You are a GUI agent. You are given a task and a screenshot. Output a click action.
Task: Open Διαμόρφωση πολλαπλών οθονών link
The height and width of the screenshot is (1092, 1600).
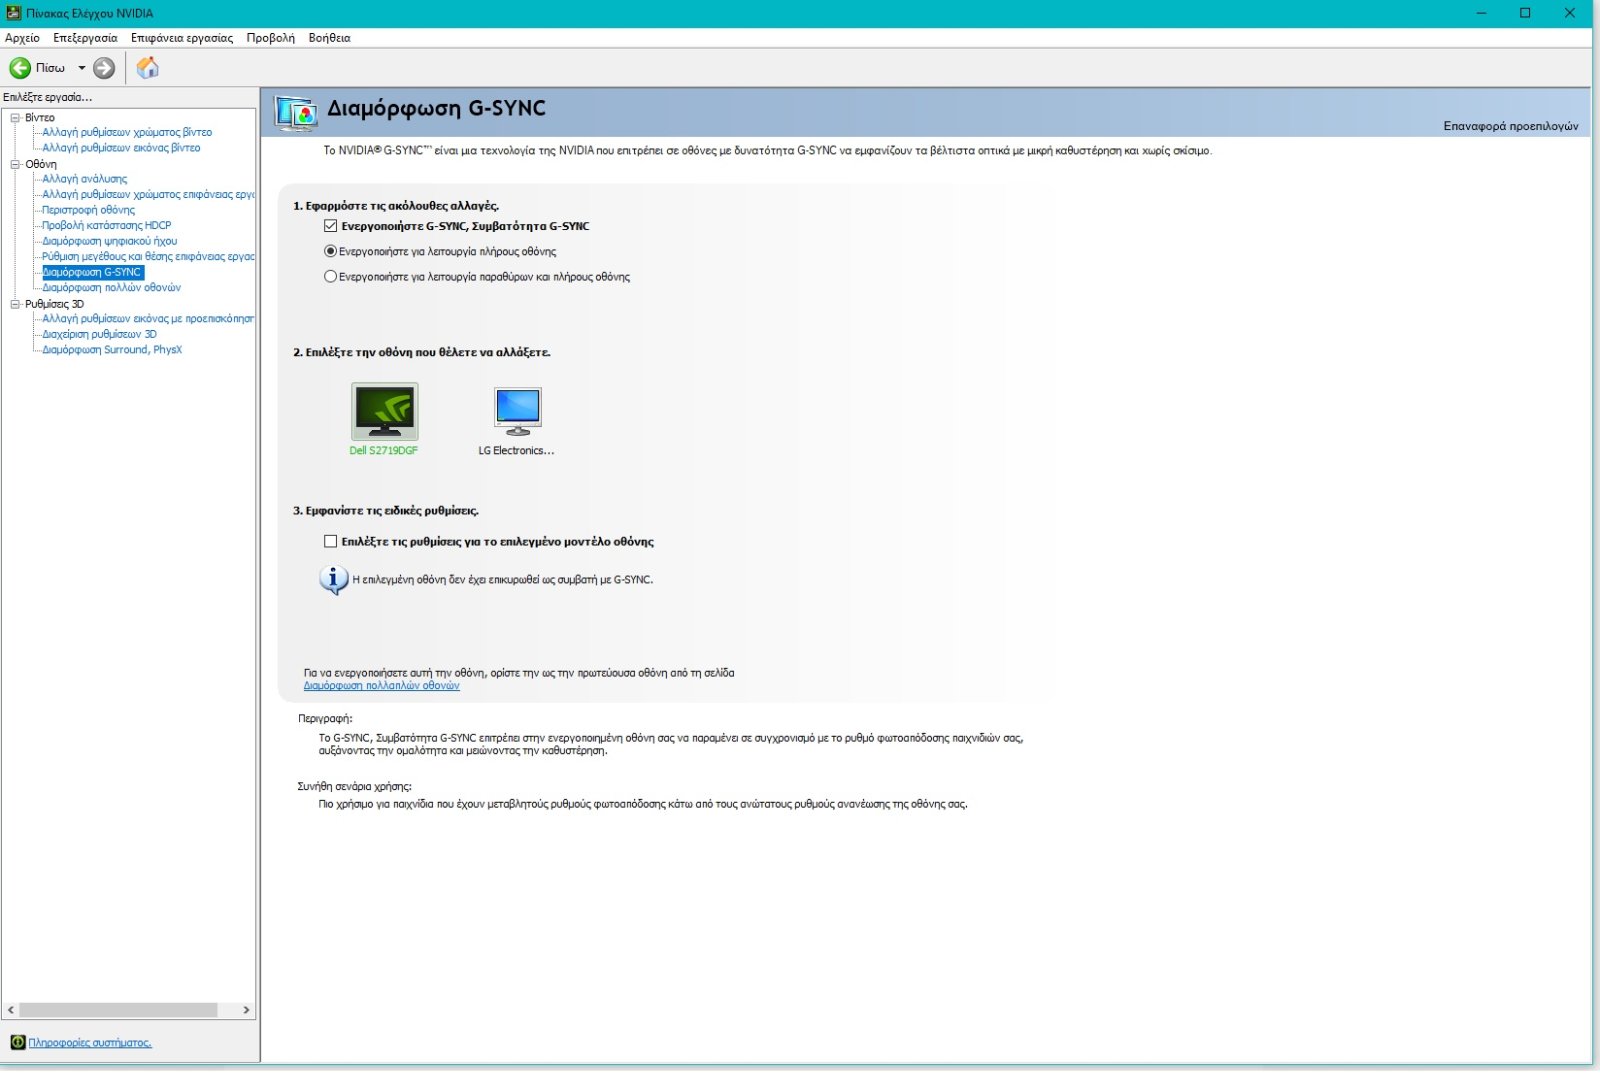[381, 686]
